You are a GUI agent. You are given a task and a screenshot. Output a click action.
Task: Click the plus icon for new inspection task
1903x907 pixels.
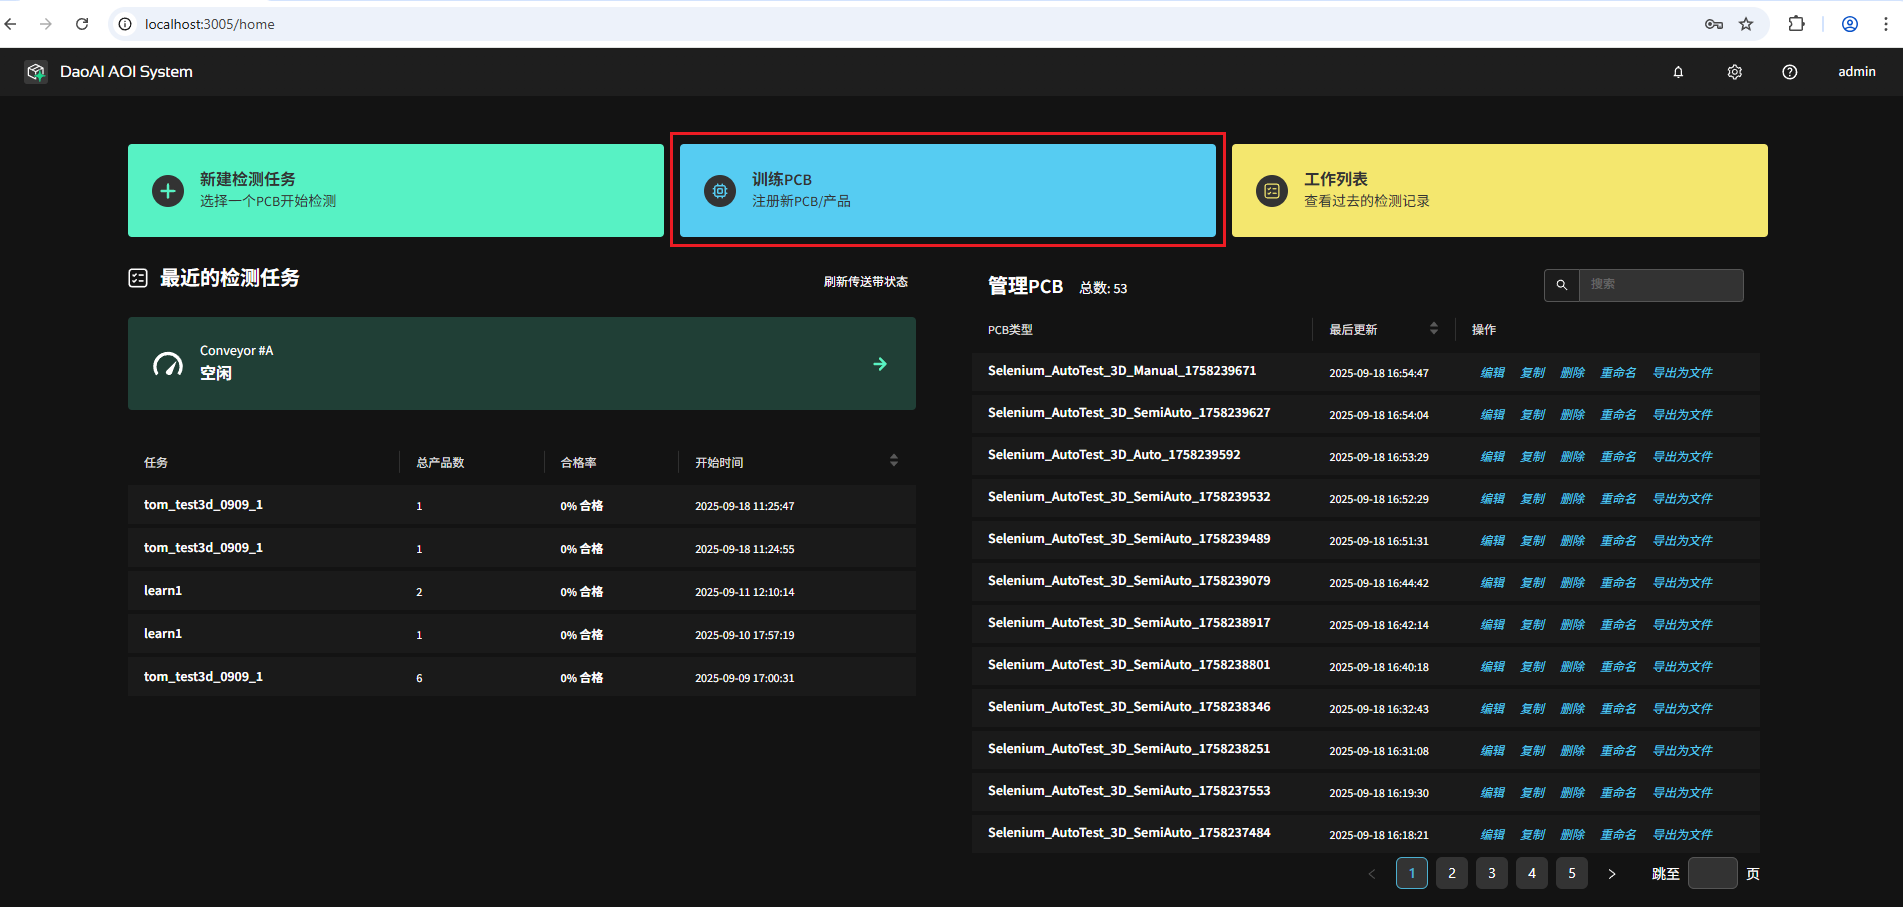(x=168, y=190)
